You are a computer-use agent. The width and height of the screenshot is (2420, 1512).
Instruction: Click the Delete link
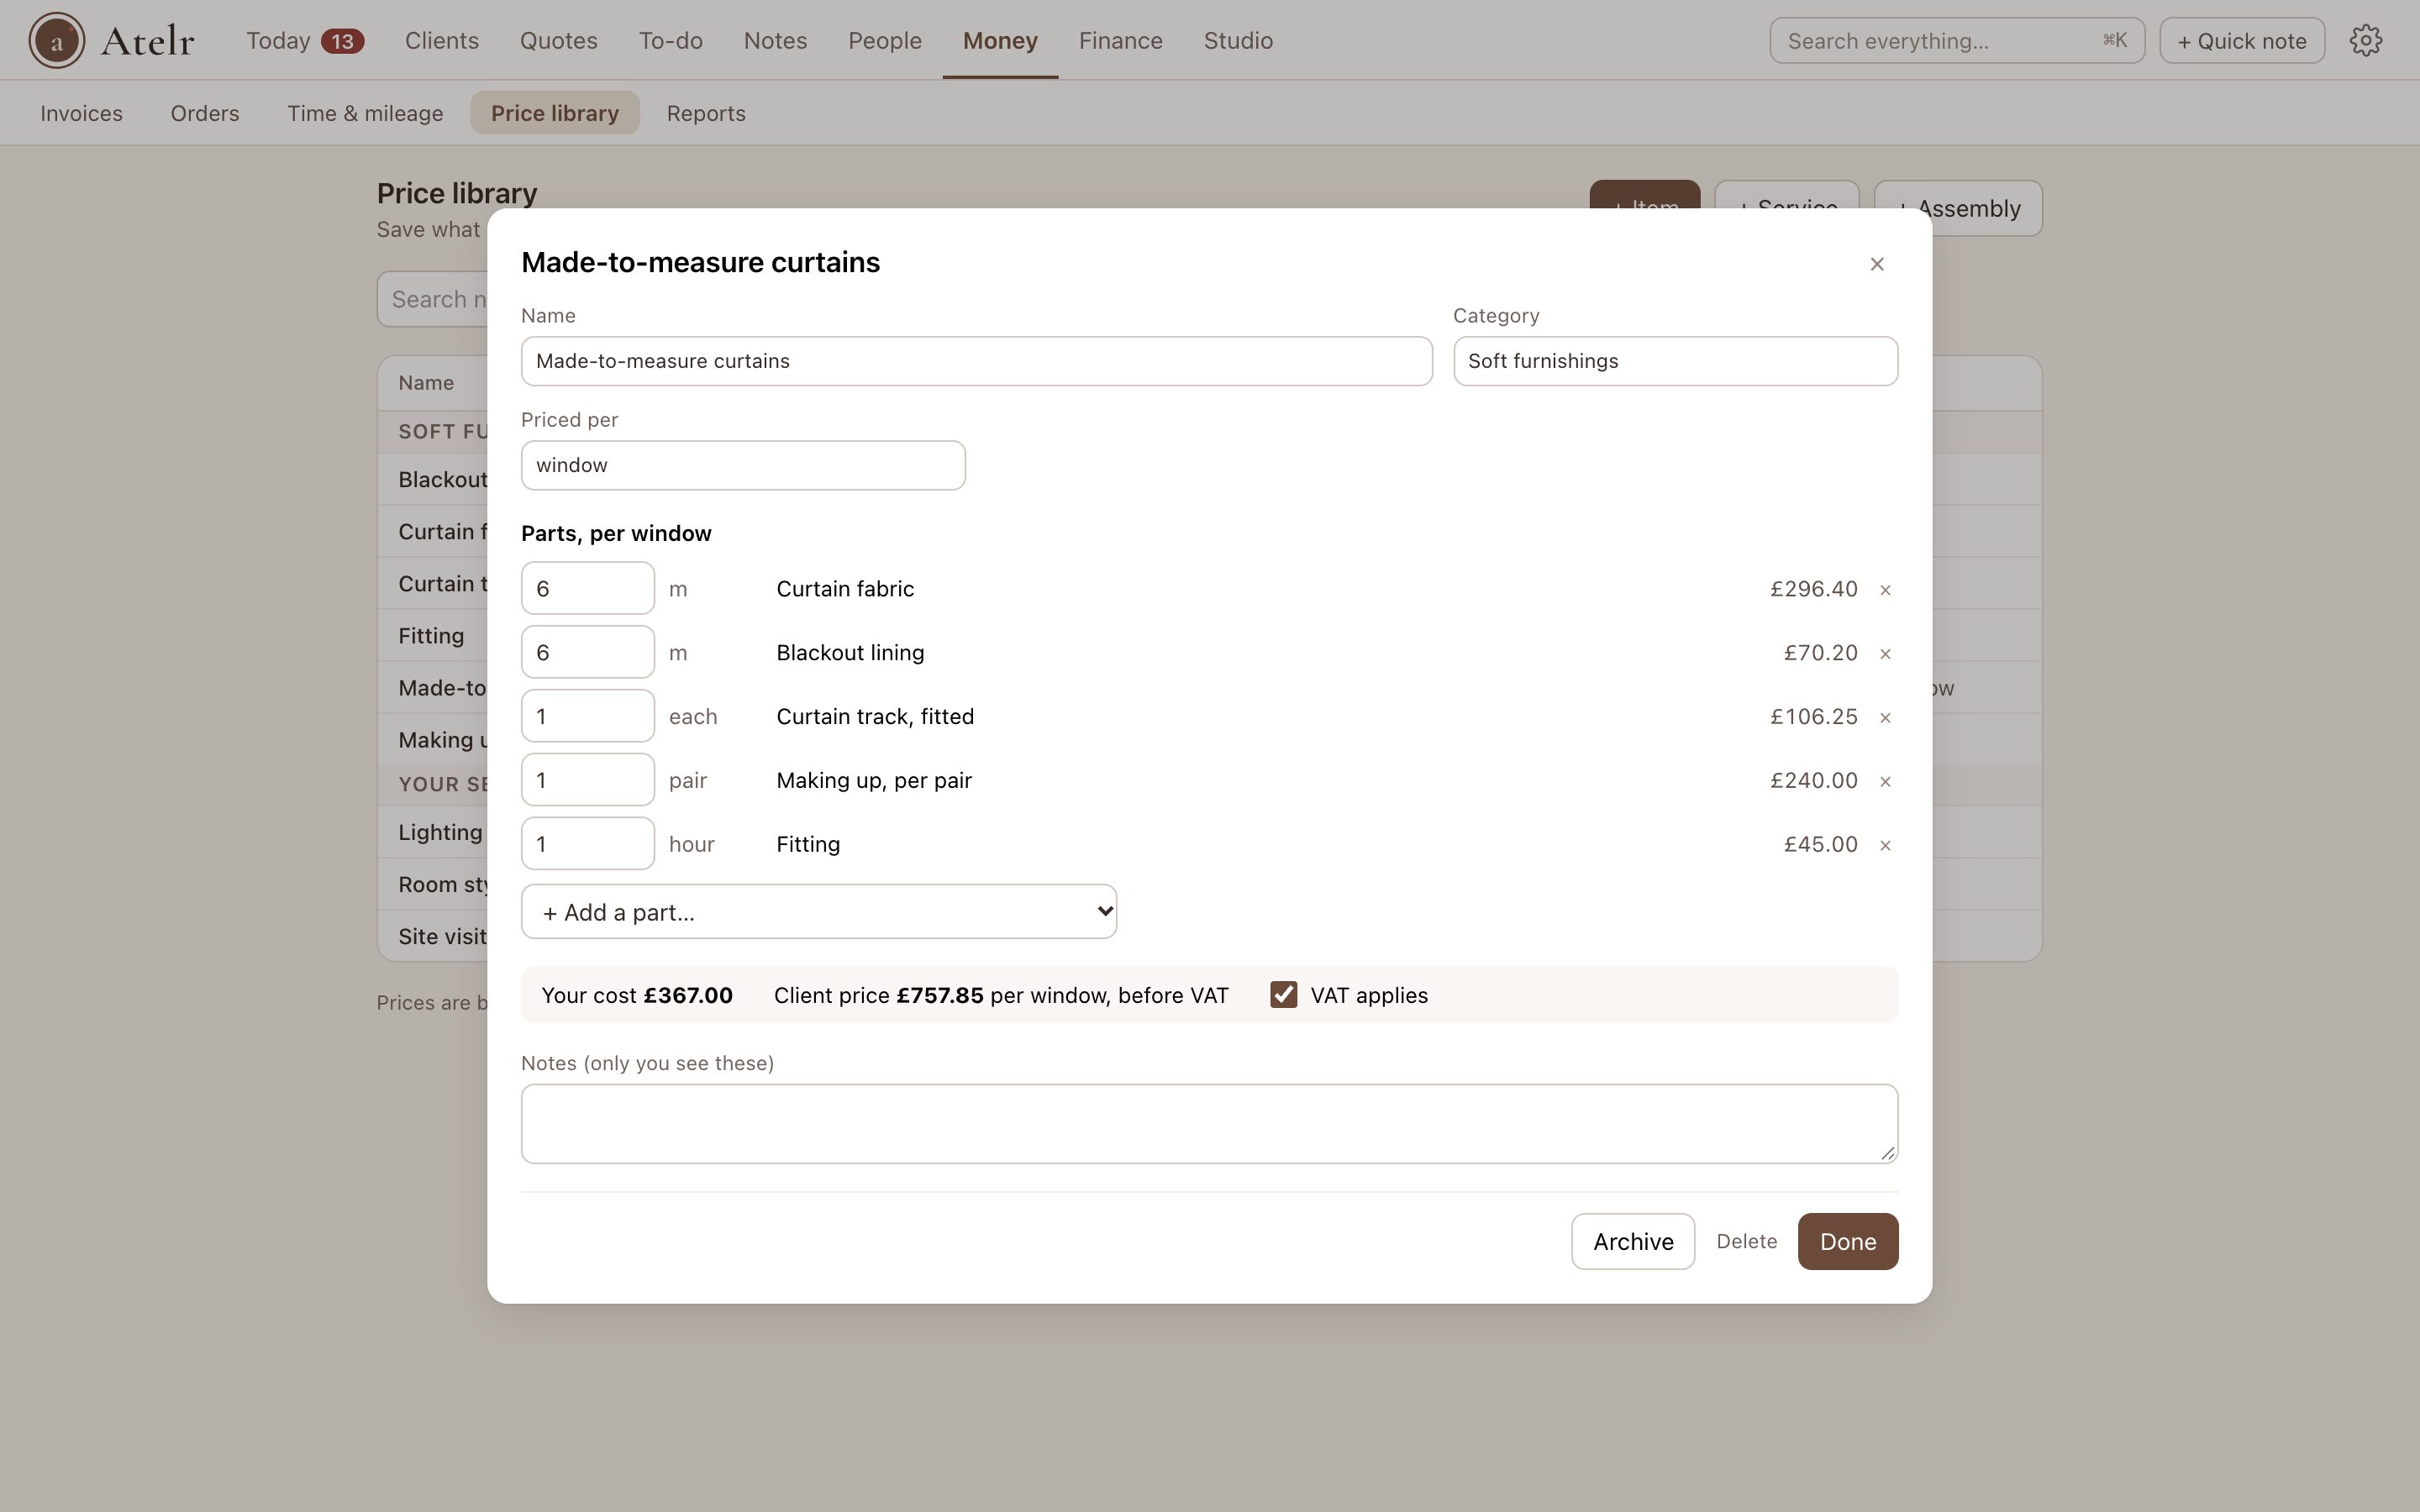click(x=1746, y=1241)
